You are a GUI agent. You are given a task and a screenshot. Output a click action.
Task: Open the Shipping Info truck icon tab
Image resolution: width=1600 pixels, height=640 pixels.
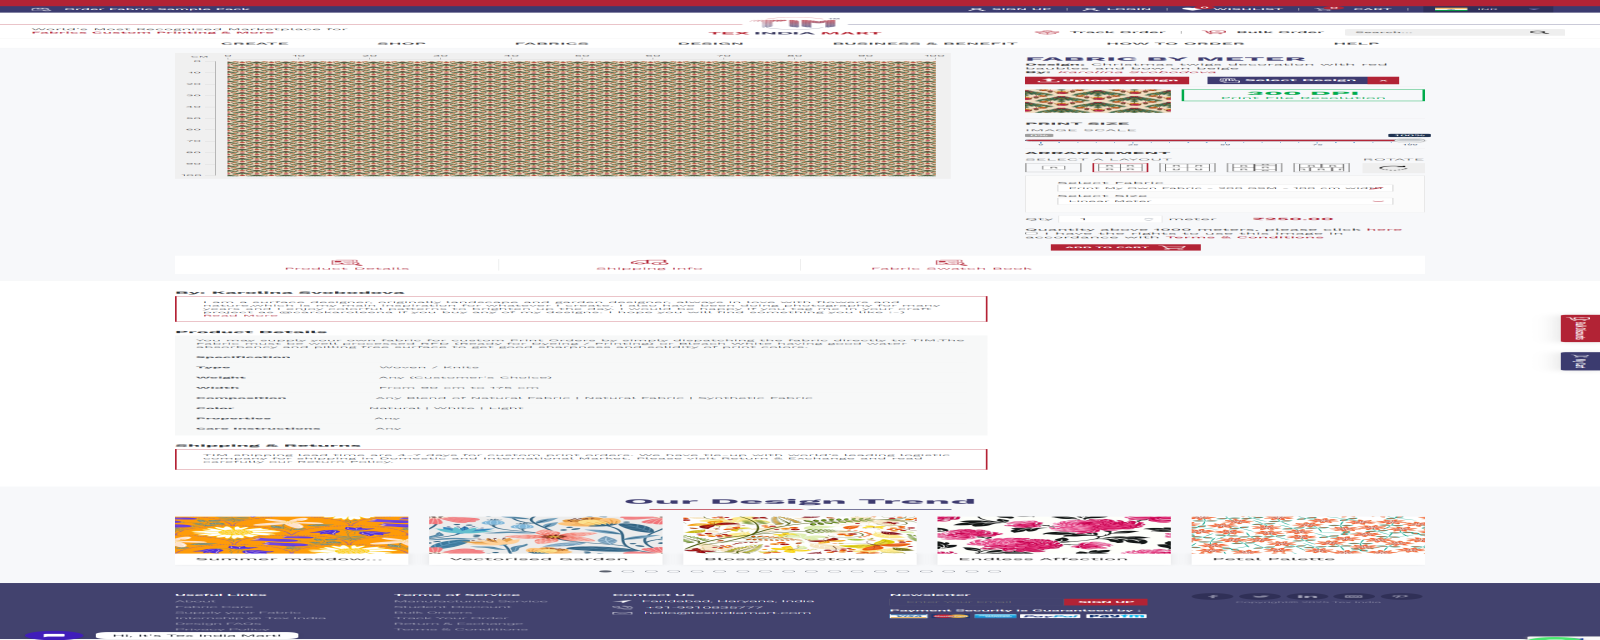point(649,262)
